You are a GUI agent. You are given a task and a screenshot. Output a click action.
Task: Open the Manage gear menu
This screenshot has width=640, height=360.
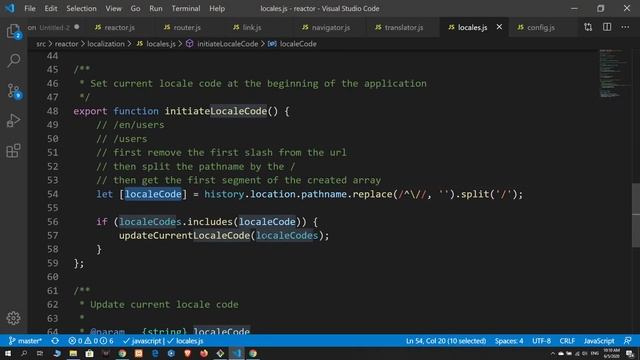13,318
